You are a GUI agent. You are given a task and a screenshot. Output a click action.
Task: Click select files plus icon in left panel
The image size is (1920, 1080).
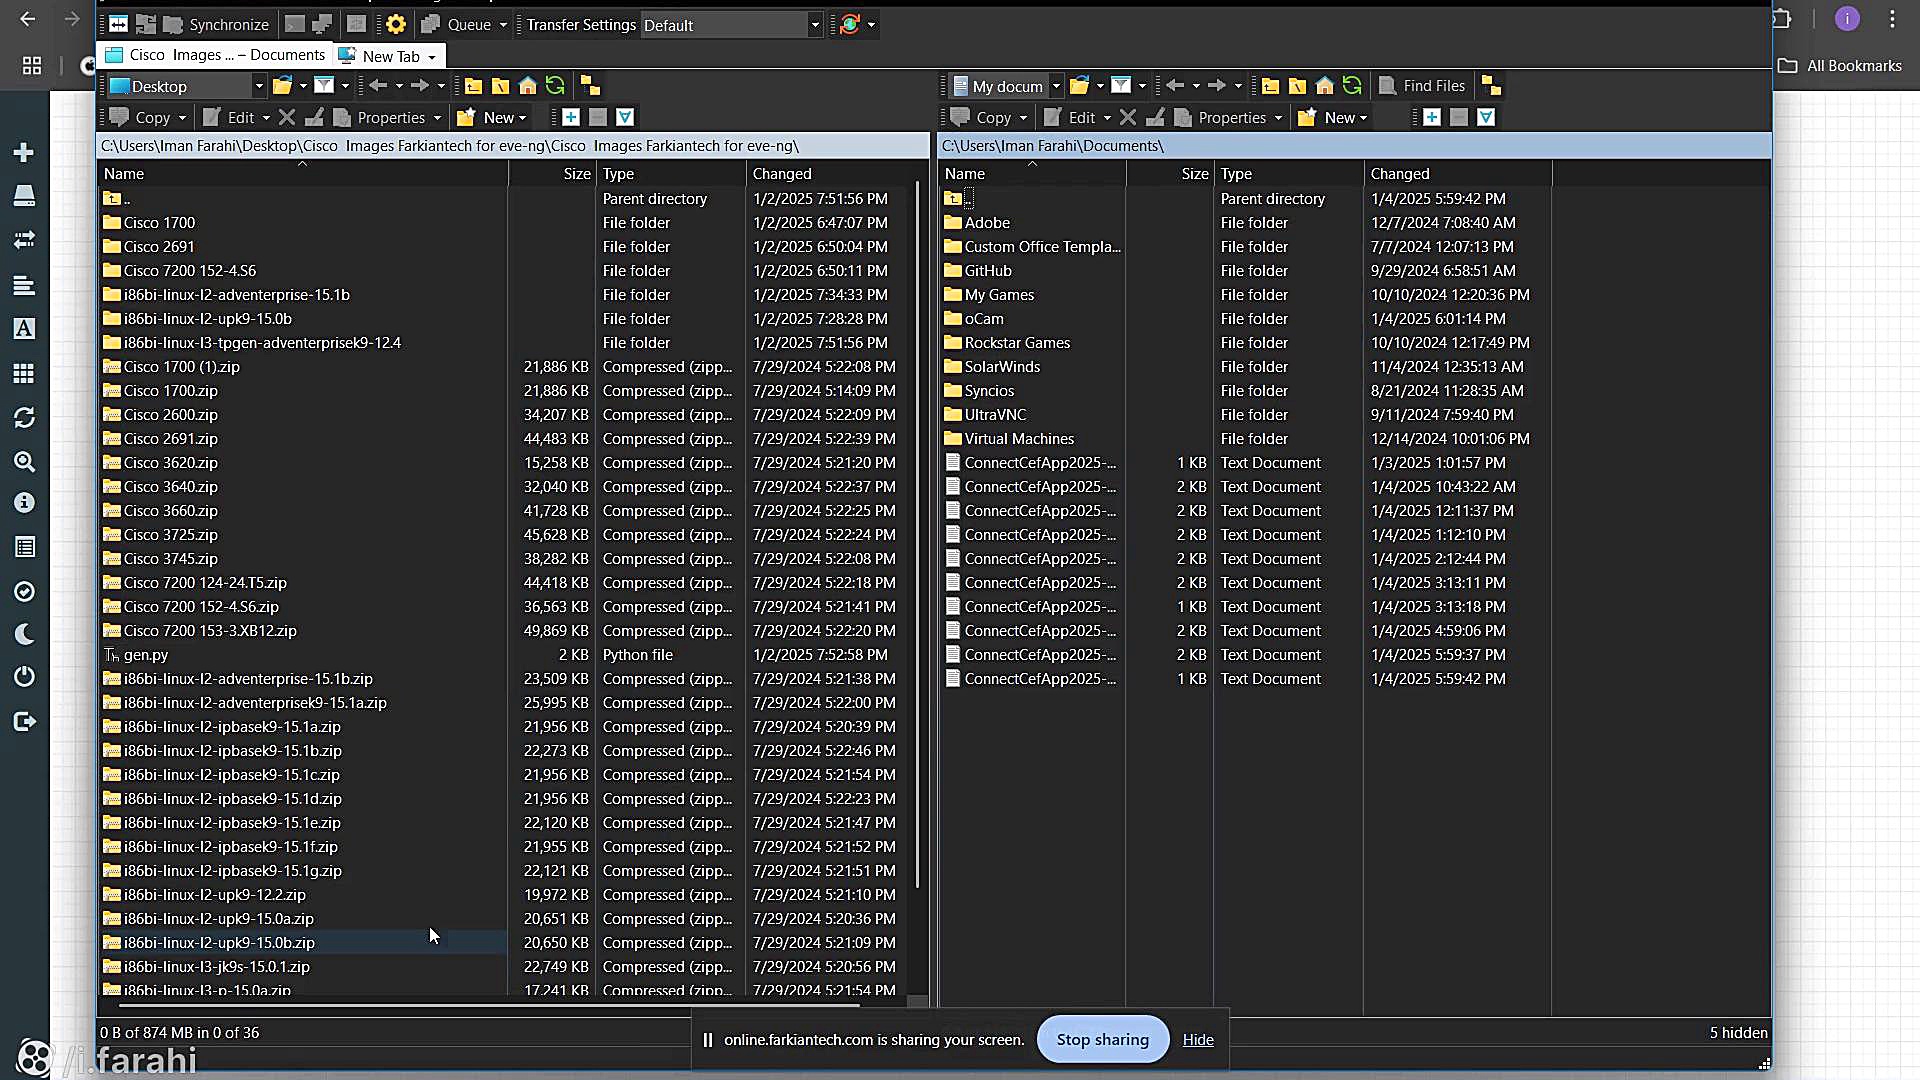pos(570,117)
